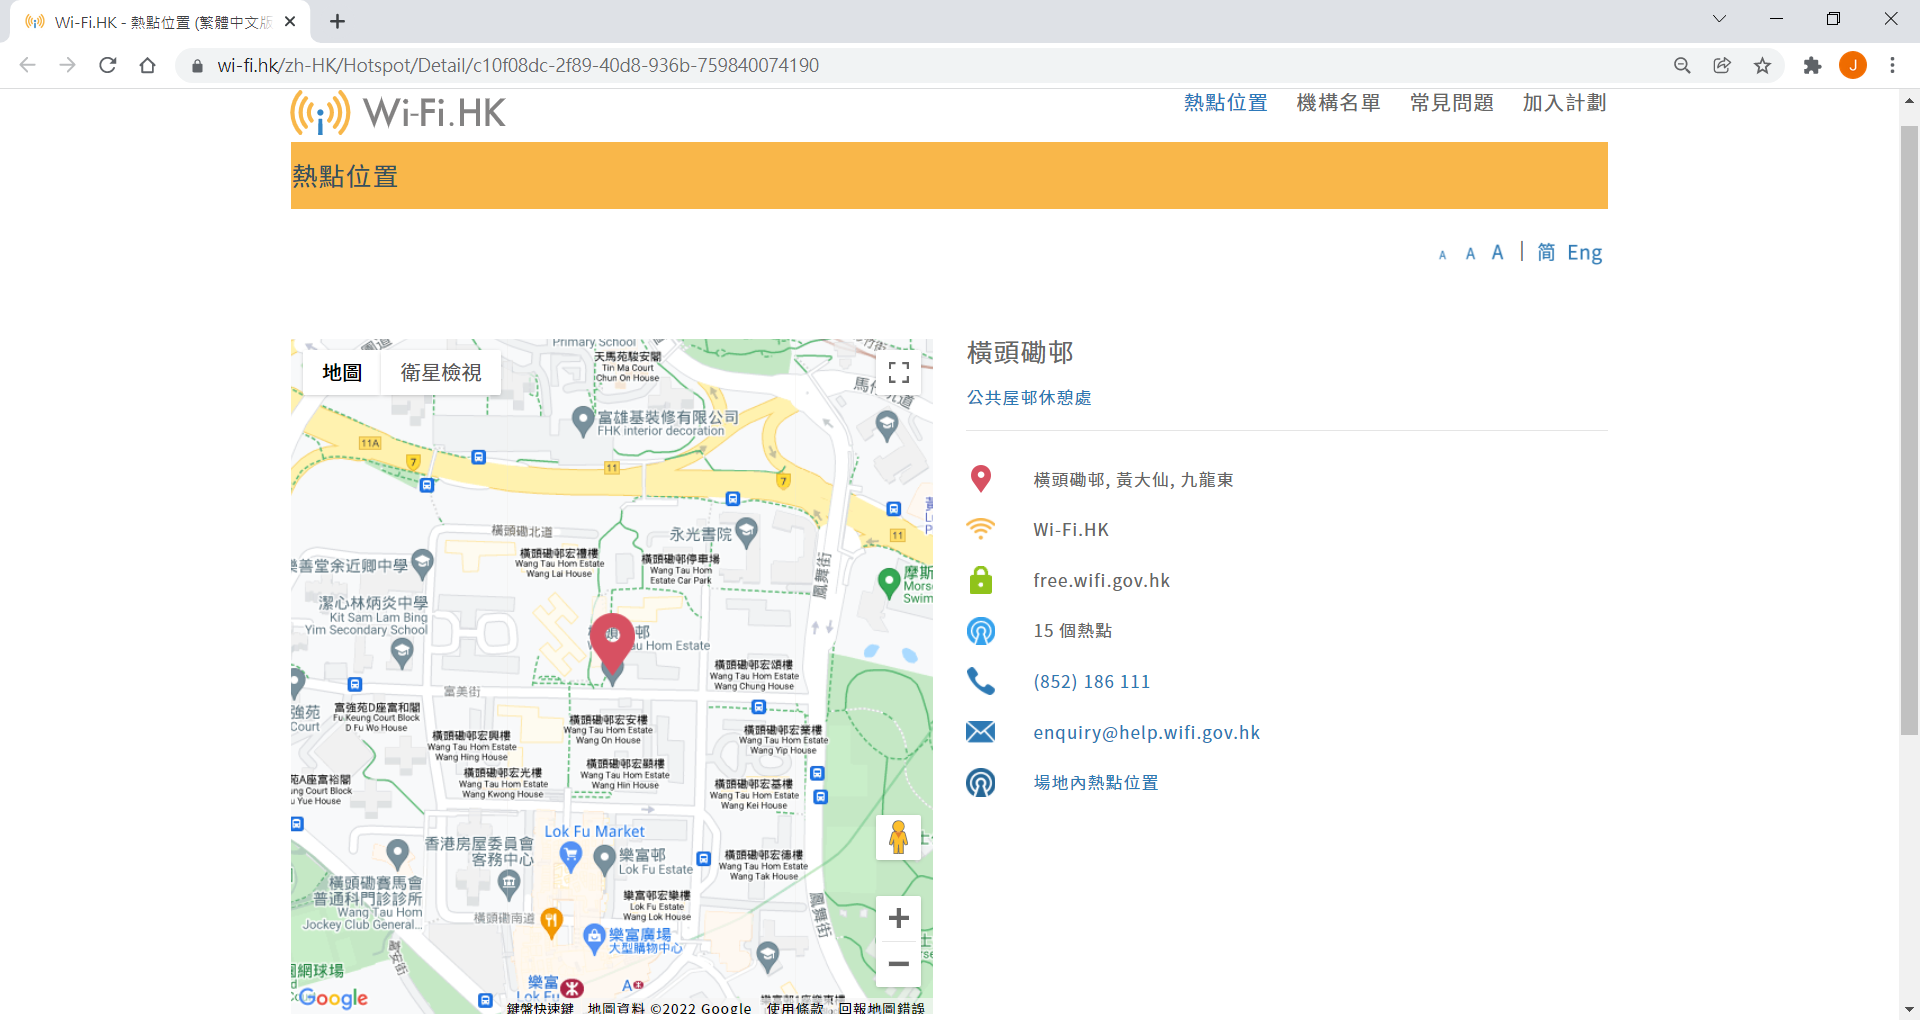Open Chrome three-dot menu

pos(1892,65)
